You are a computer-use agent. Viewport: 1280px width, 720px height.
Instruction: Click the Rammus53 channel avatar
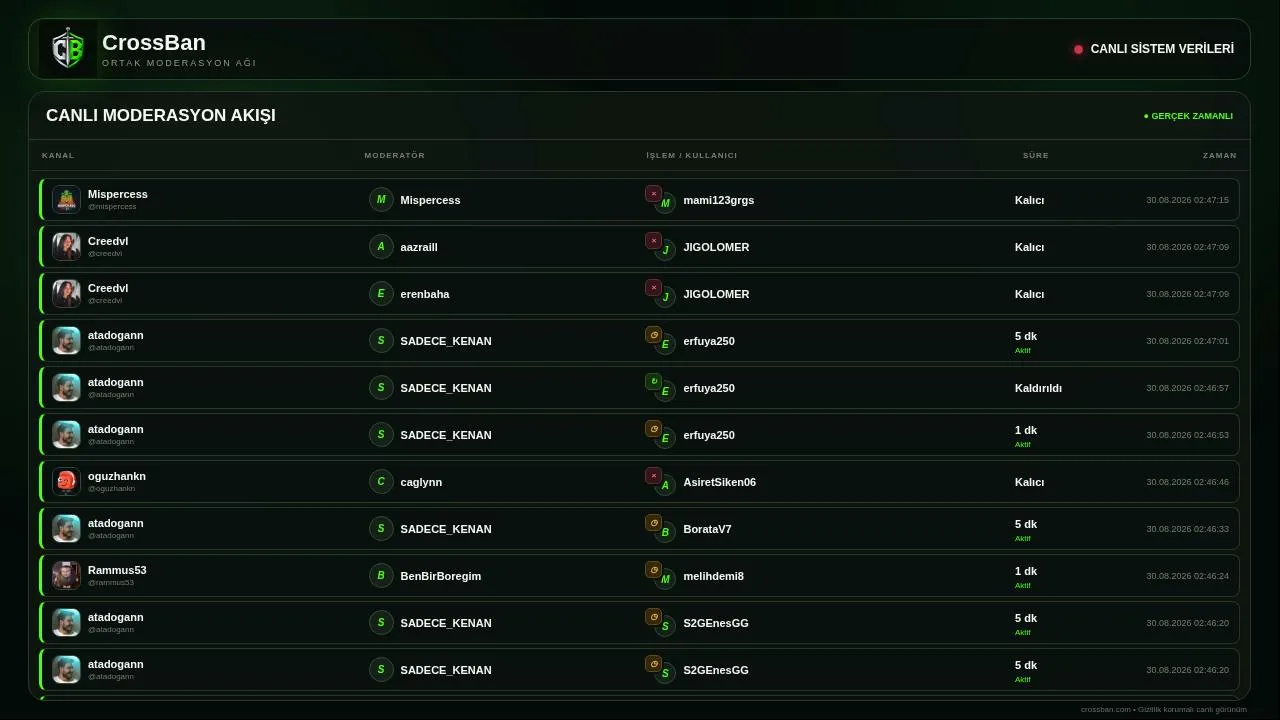66,575
